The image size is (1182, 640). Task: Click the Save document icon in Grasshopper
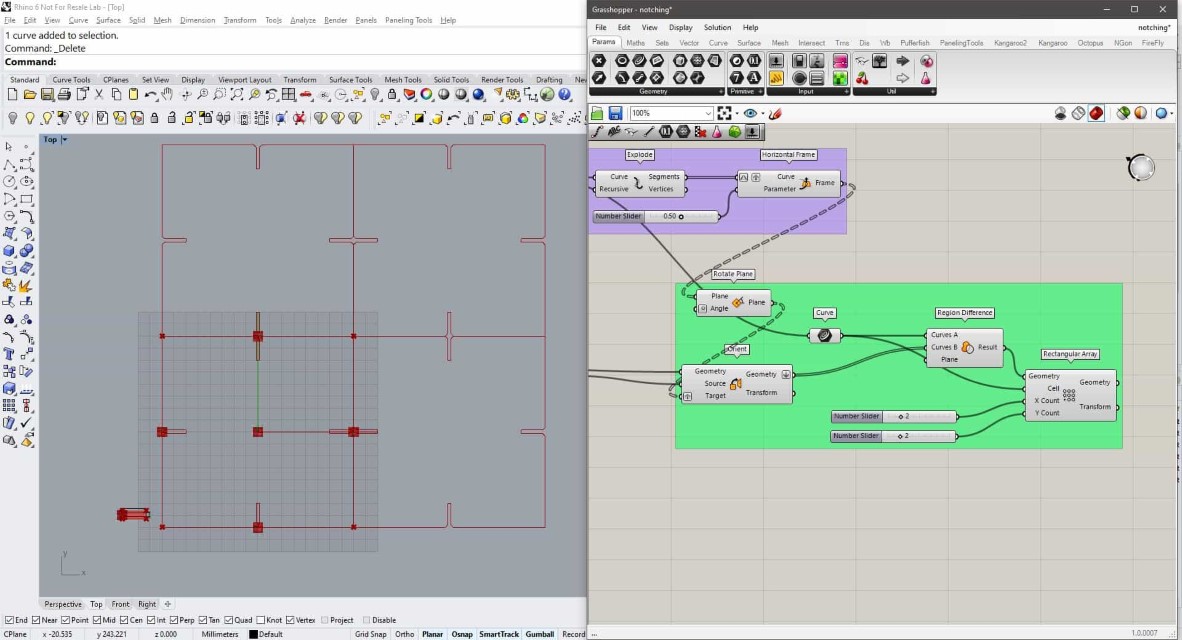pyautogui.click(x=615, y=113)
